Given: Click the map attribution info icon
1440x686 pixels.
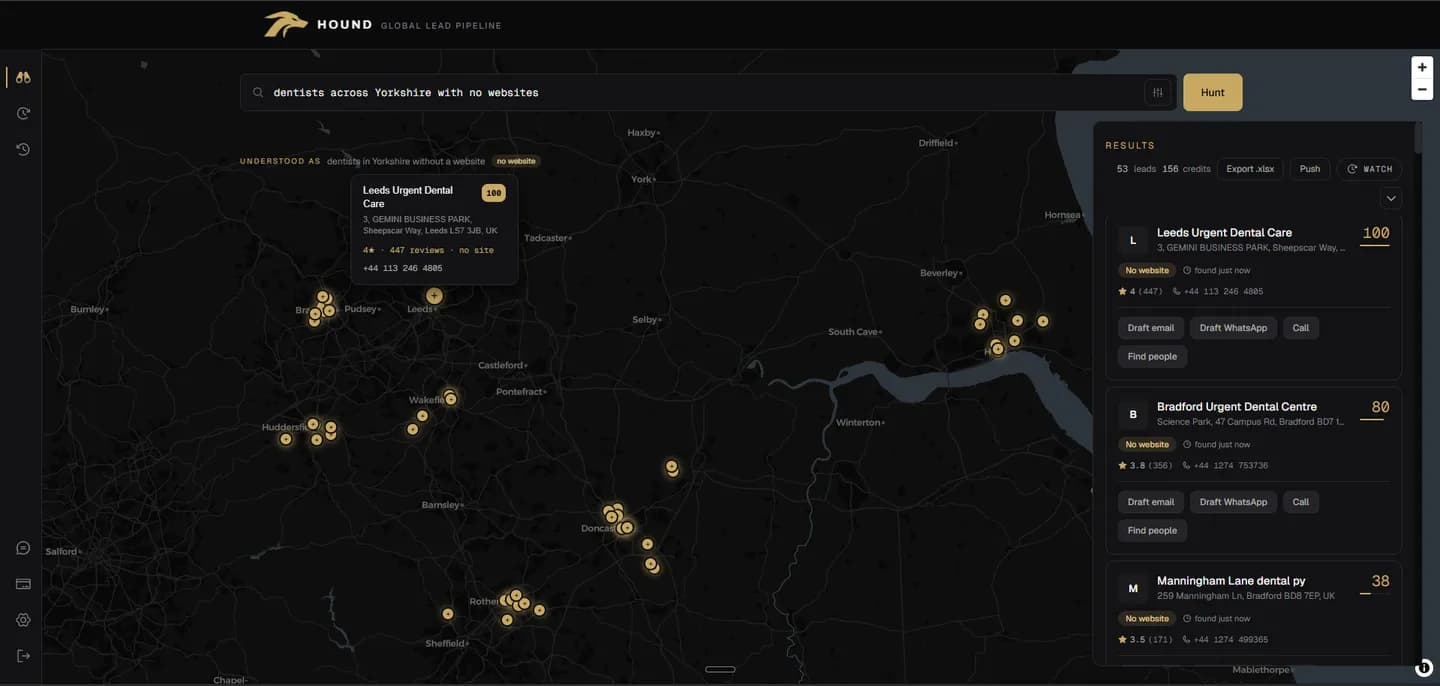Looking at the screenshot, I should click(x=1424, y=668).
